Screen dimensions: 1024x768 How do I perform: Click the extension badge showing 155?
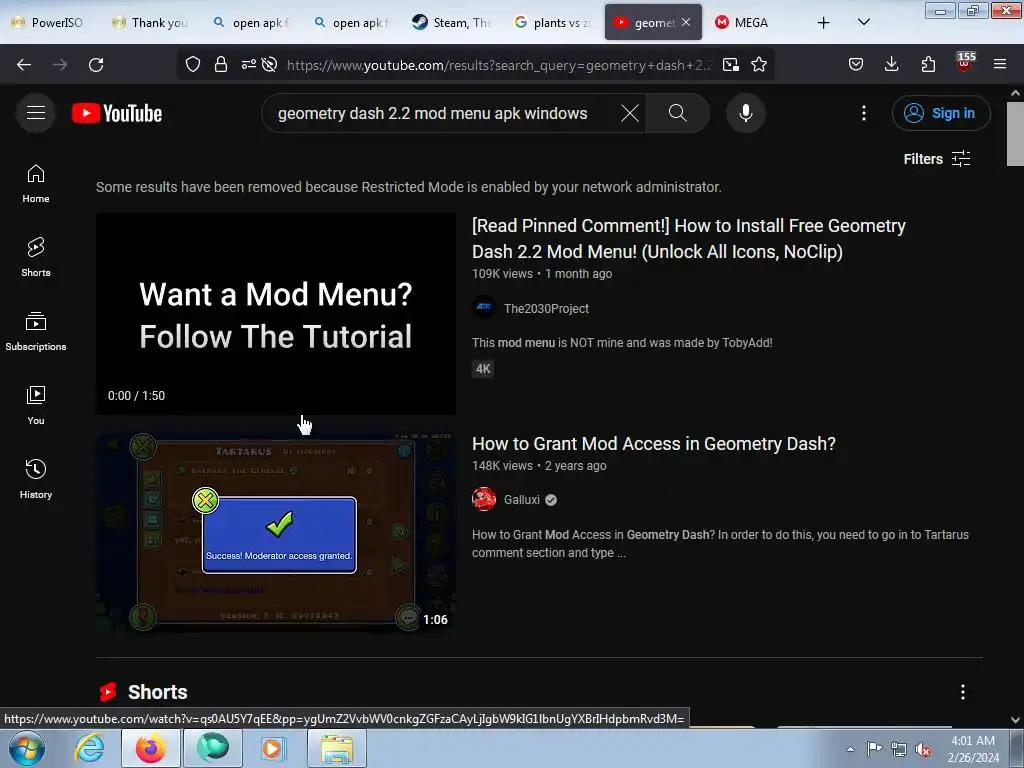[x=965, y=63]
